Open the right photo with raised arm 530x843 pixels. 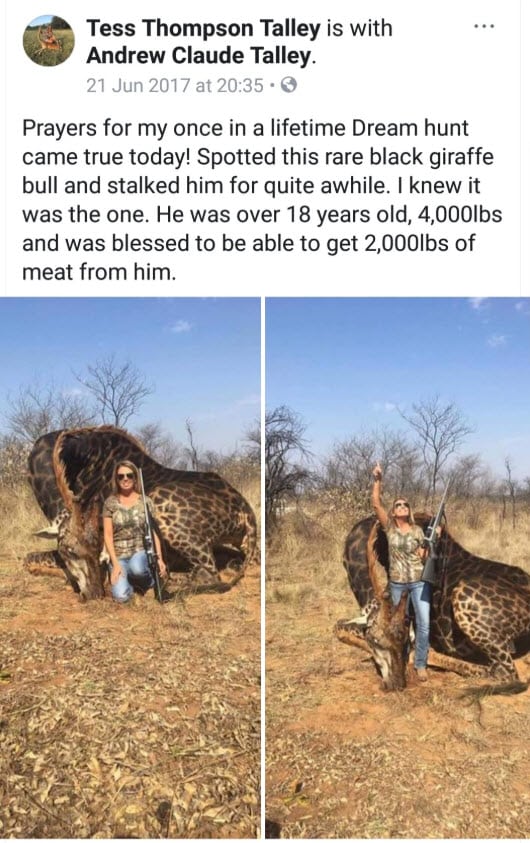pos(398,568)
